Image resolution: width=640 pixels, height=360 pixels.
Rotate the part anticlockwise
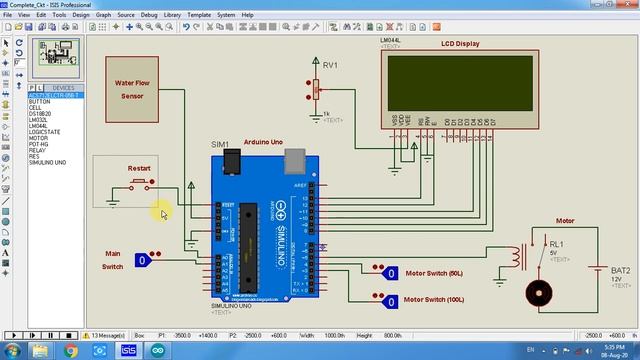point(19,53)
